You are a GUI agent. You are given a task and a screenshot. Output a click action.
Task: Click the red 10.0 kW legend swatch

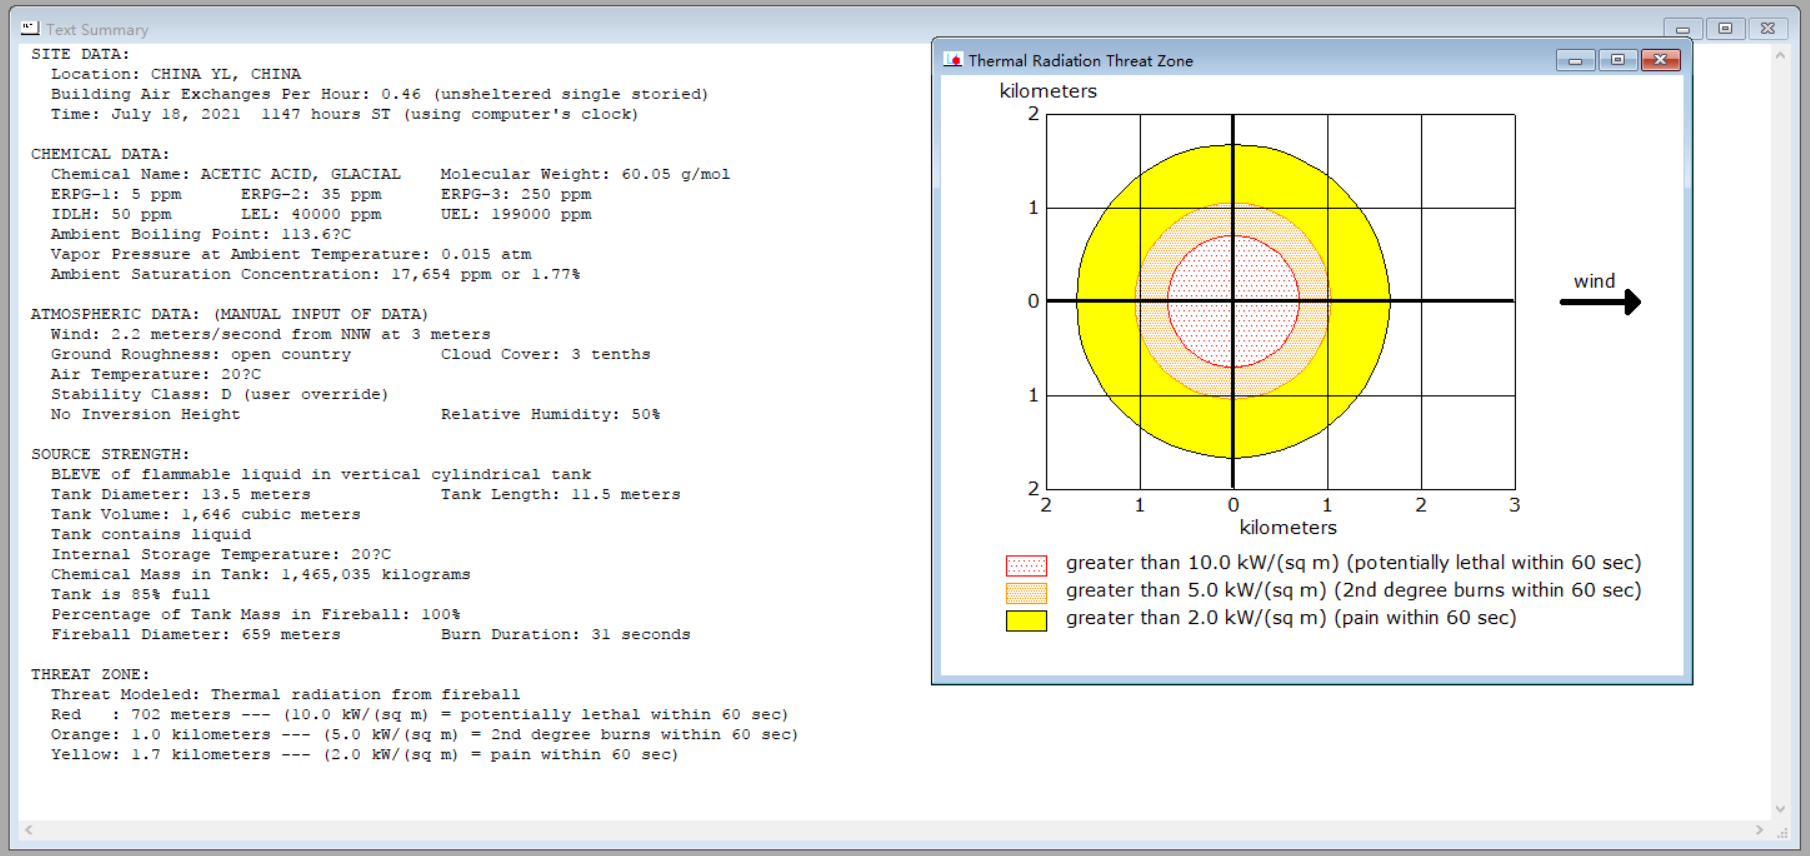click(x=1026, y=566)
